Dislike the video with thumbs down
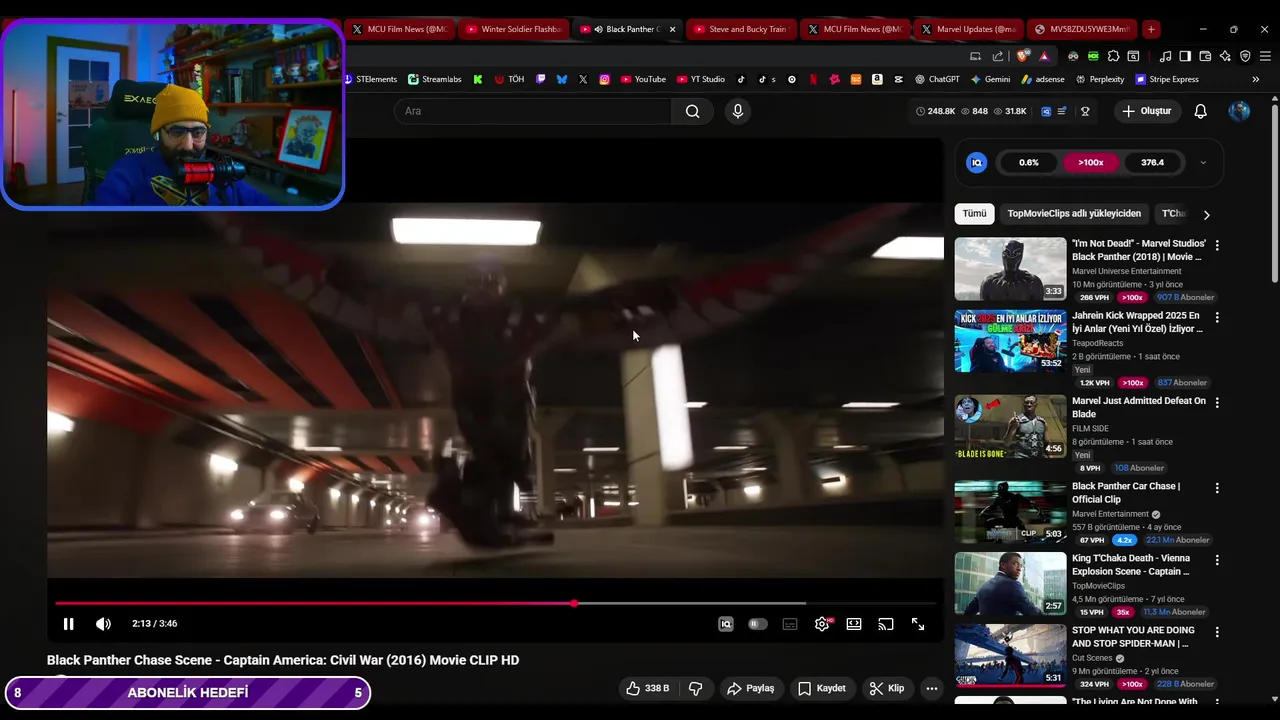1280x720 pixels. (x=696, y=688)
